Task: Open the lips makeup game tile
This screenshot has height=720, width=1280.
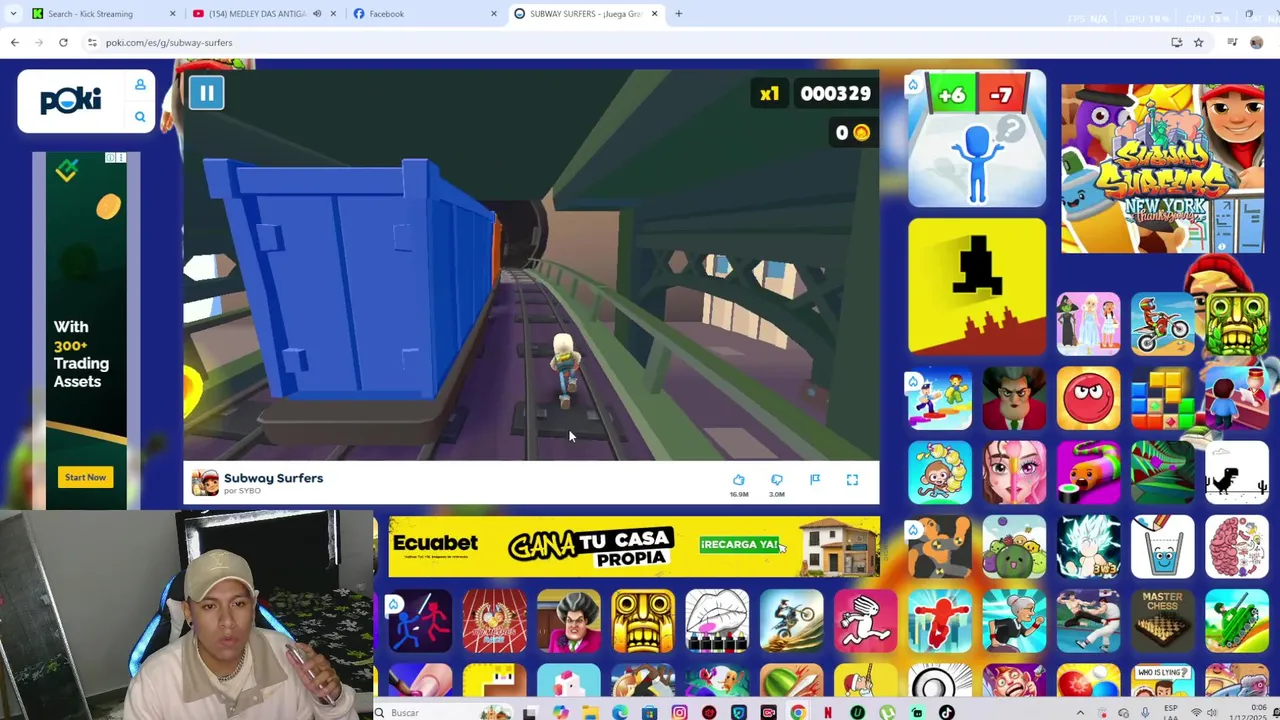Action: pyautogui.click(x=717, y=621)
